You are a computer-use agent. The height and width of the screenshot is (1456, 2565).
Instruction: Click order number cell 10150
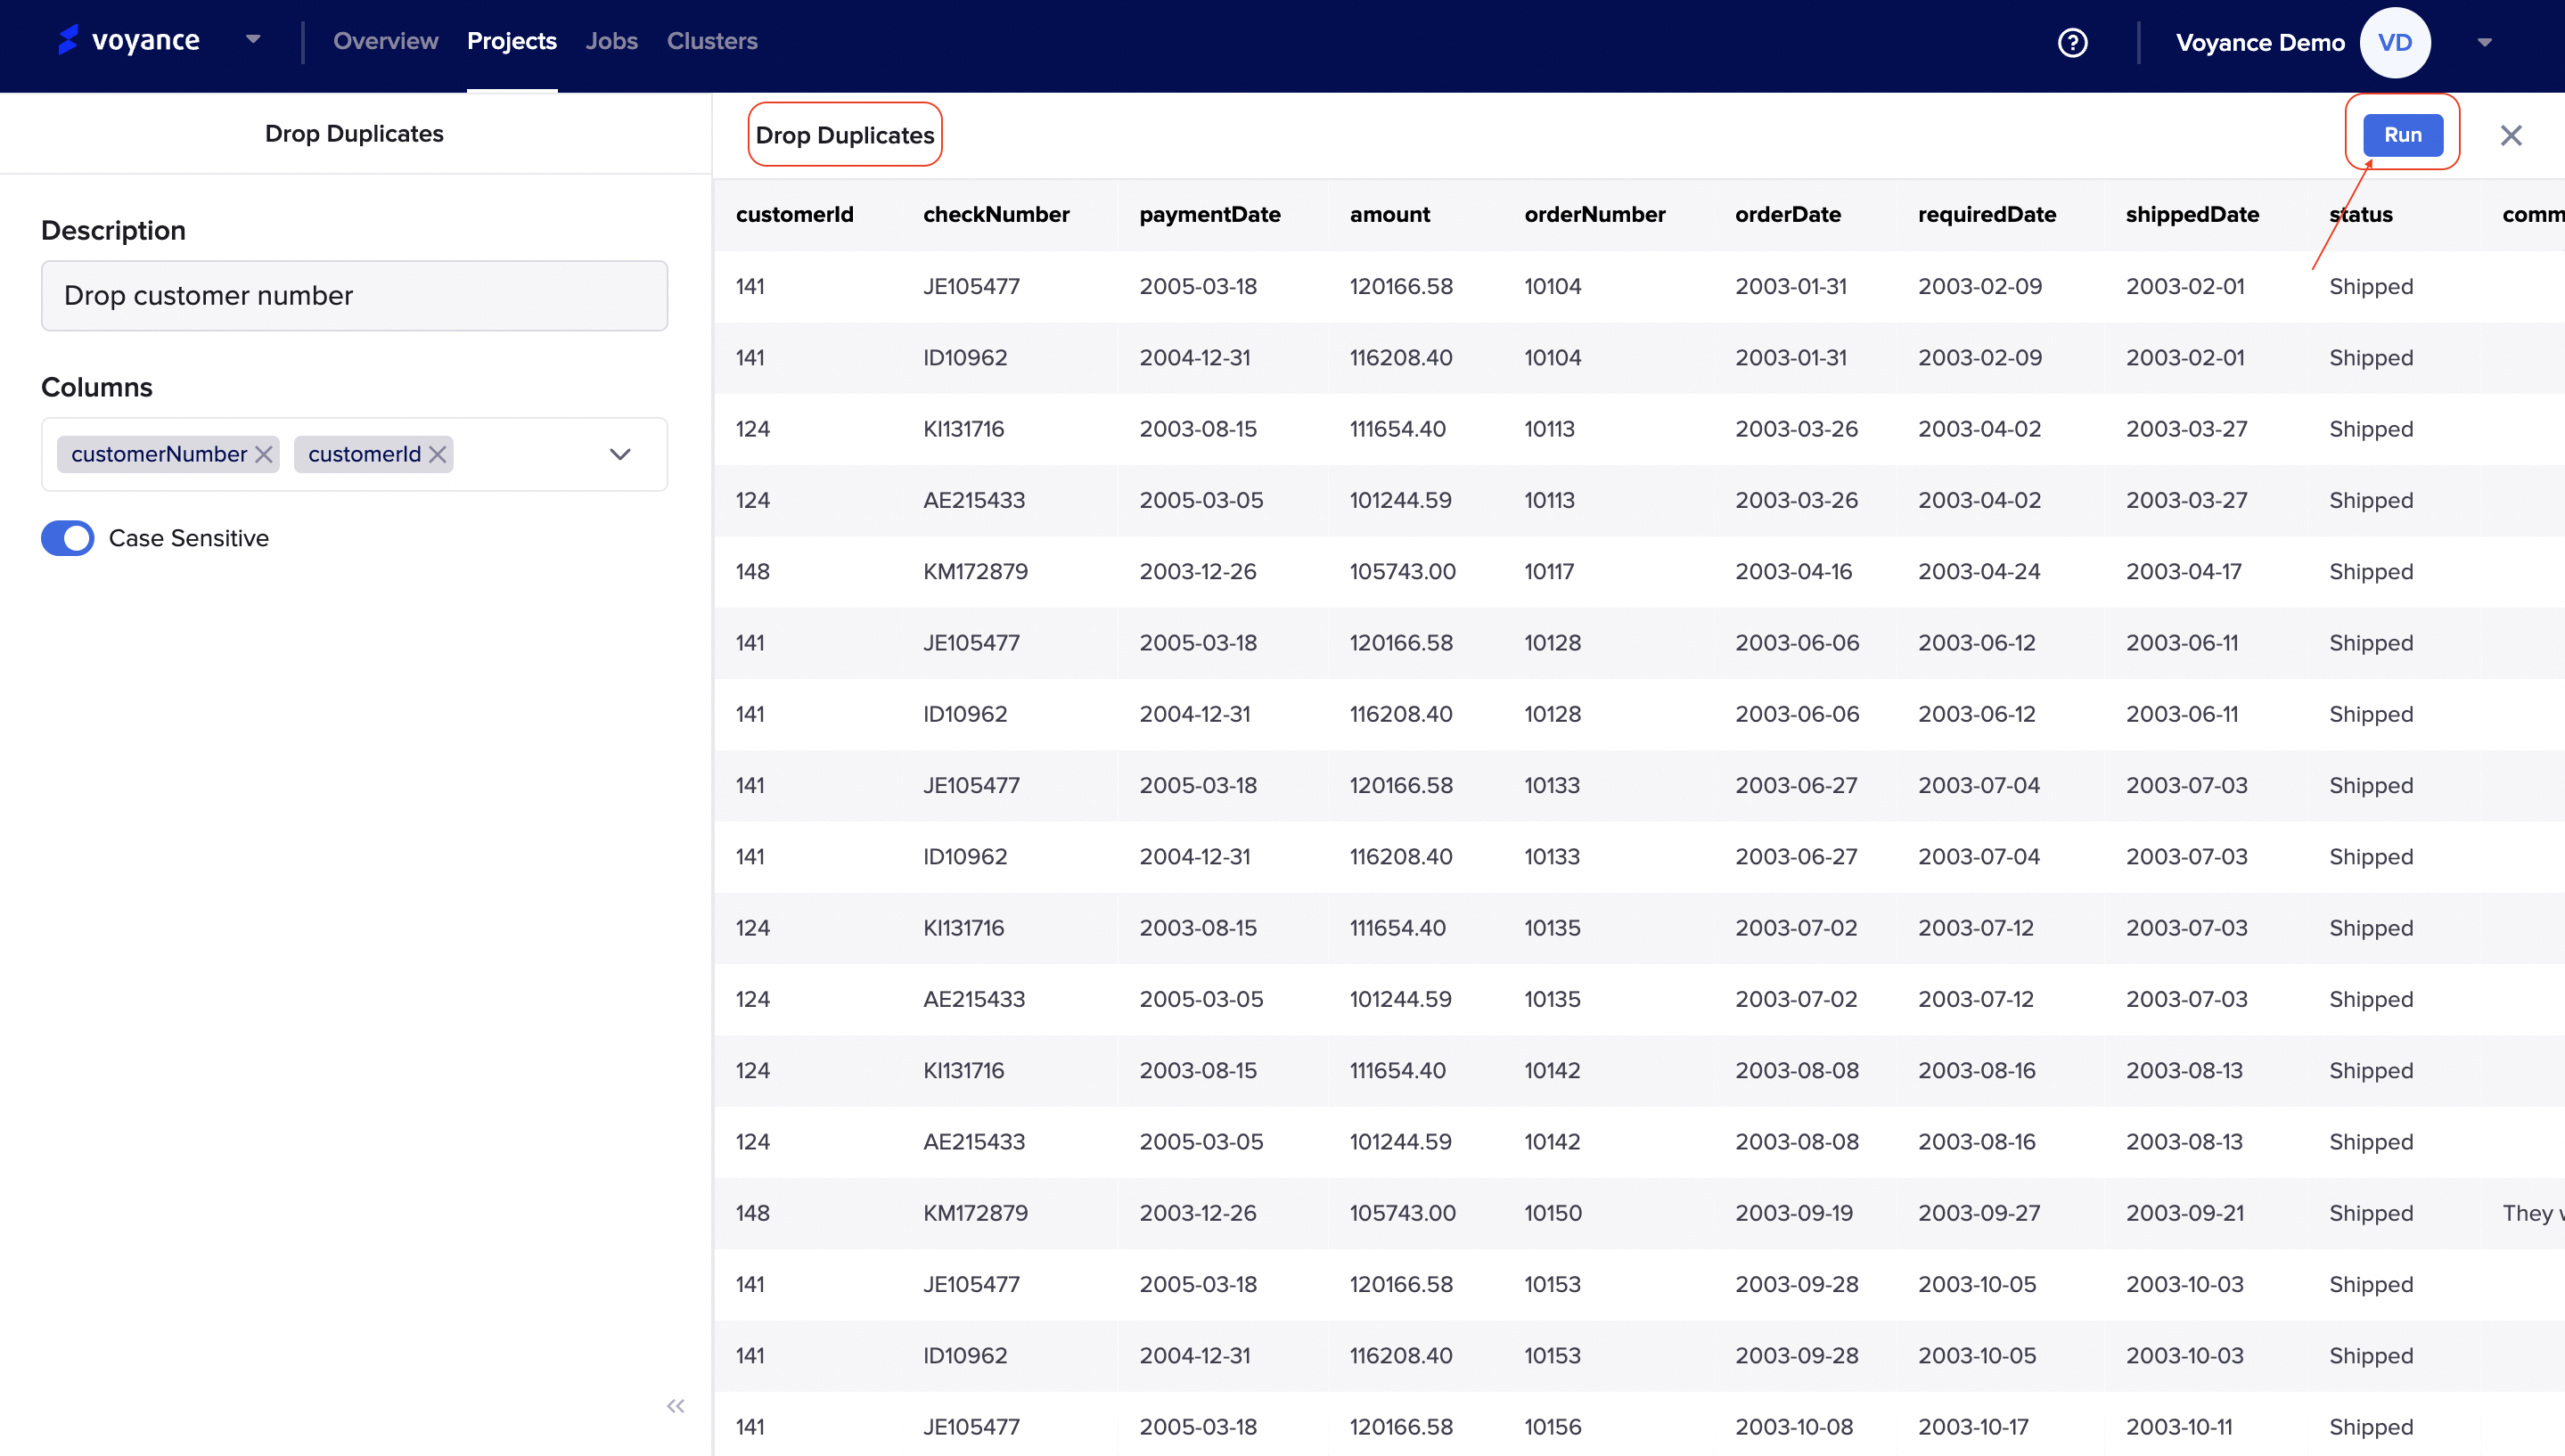pos(1552,1213)
